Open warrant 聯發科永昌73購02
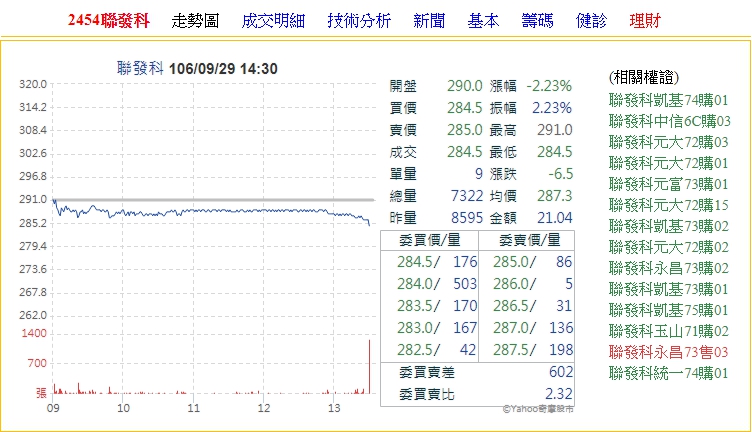752x432 pixels. [x=669, y=268]
